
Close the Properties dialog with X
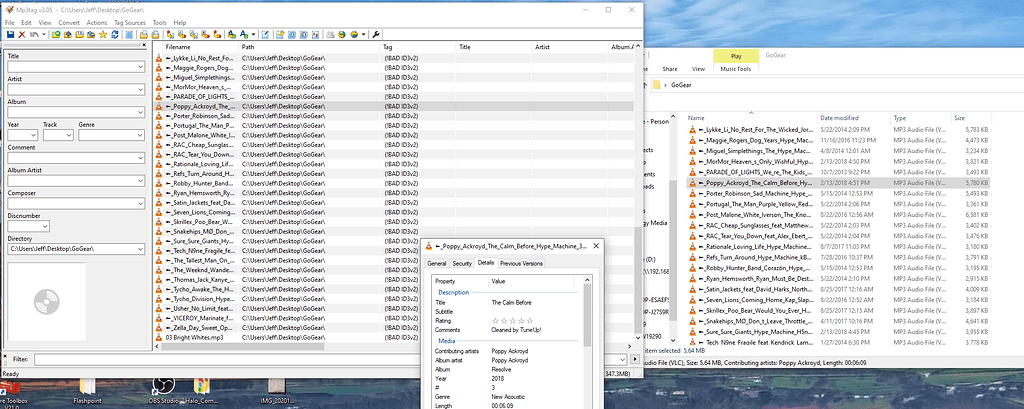pos(596,246)
